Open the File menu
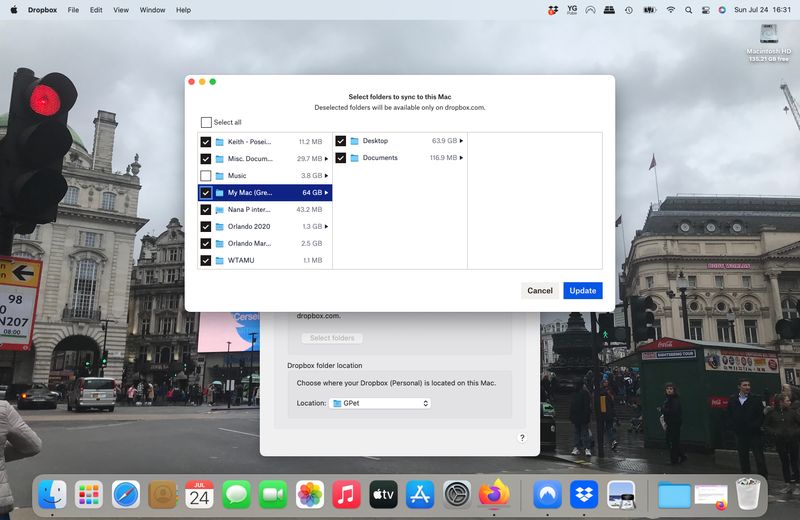This screenshot has width=800, height=520. (73, 10)
